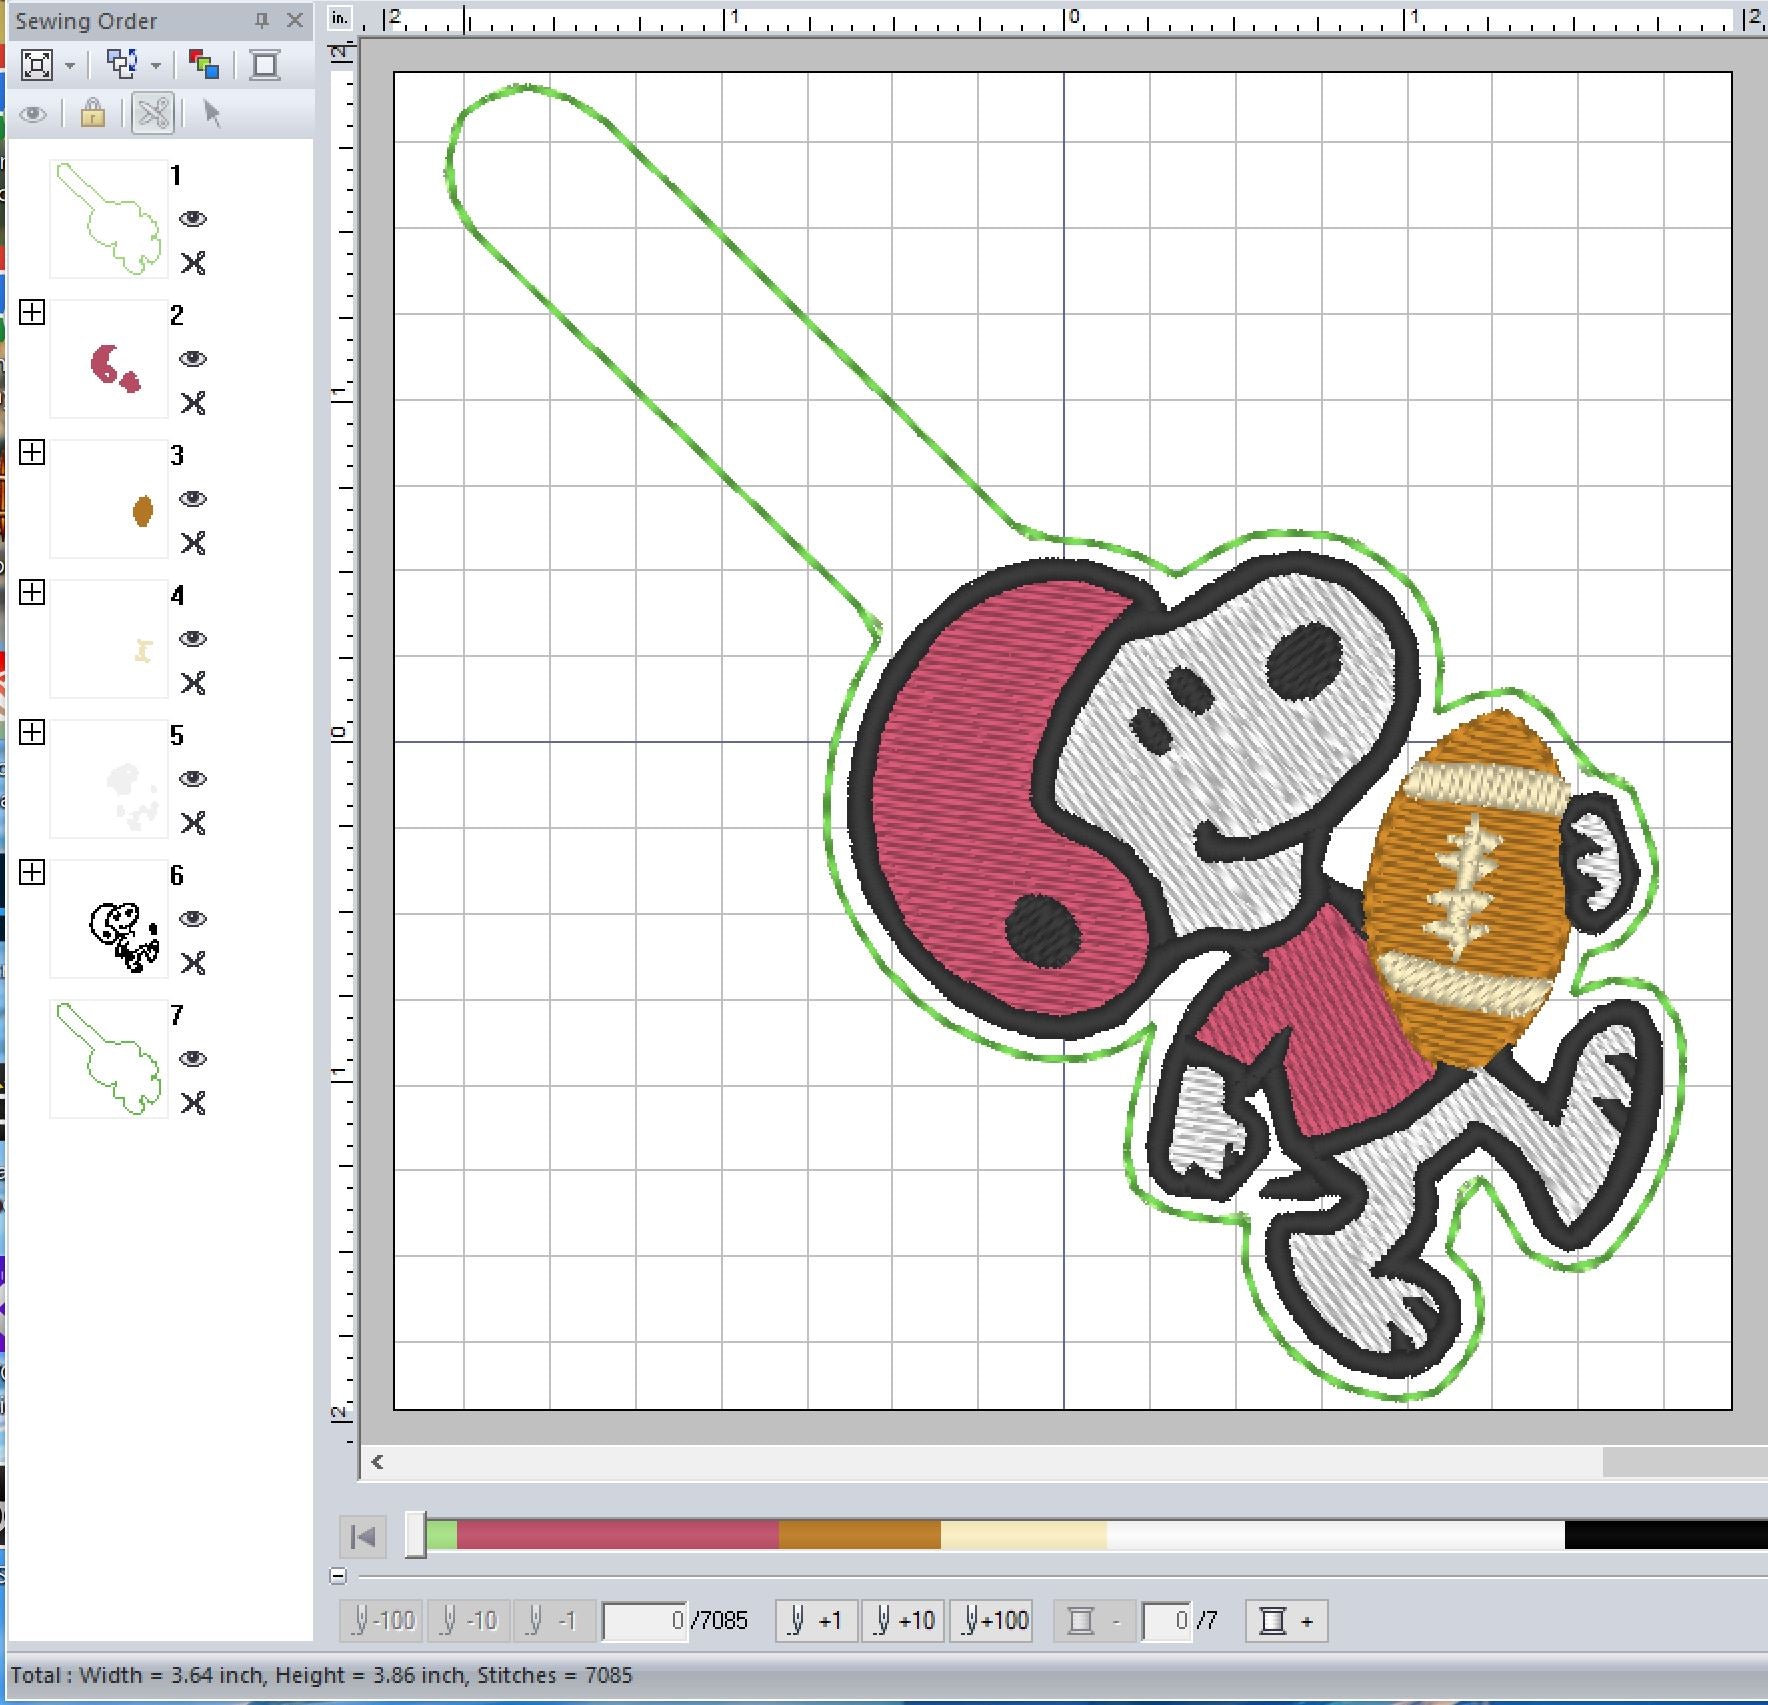Advance stitch simulator by +100 stitches
The width and height of the screenshot is (1768, 1705).
(996, 1621)
